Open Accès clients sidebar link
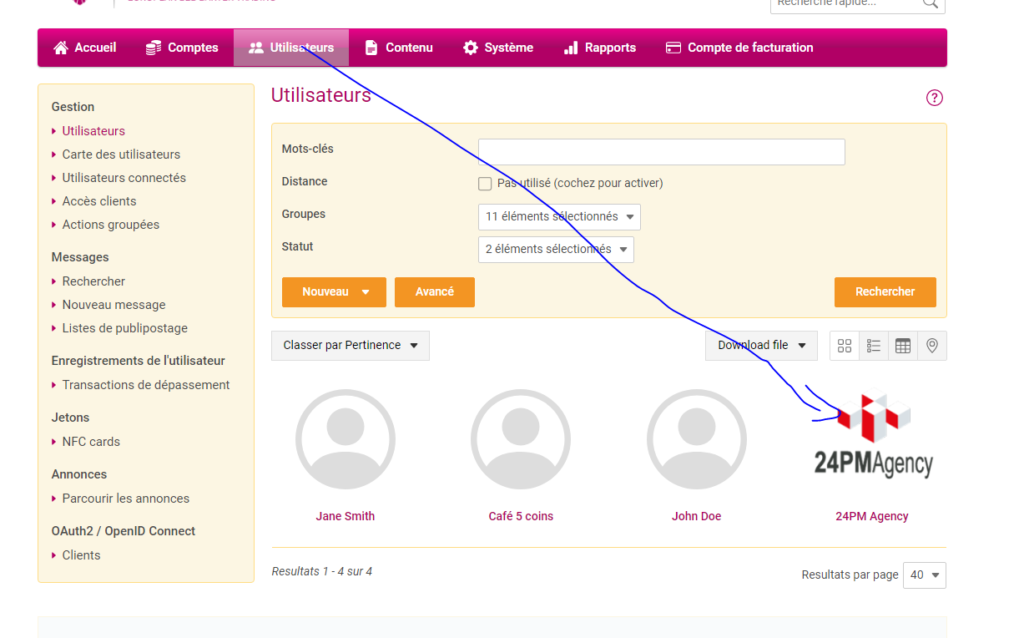The image size is (1024, 638). tap(99, 202)
